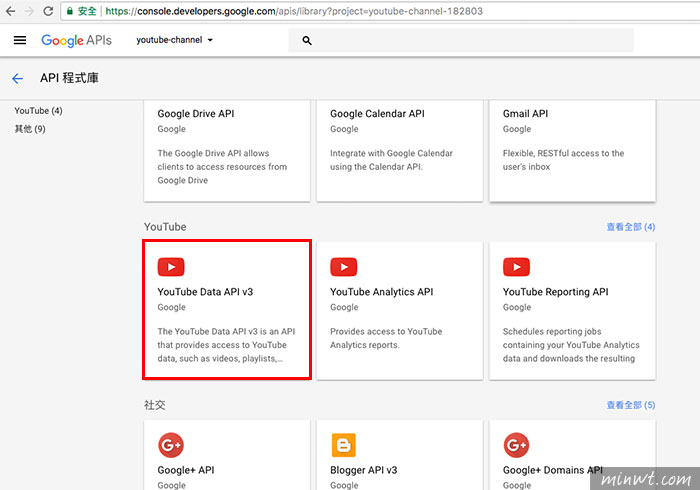Click 'Google' publisher under Gmail API

(x=517, y=129)
